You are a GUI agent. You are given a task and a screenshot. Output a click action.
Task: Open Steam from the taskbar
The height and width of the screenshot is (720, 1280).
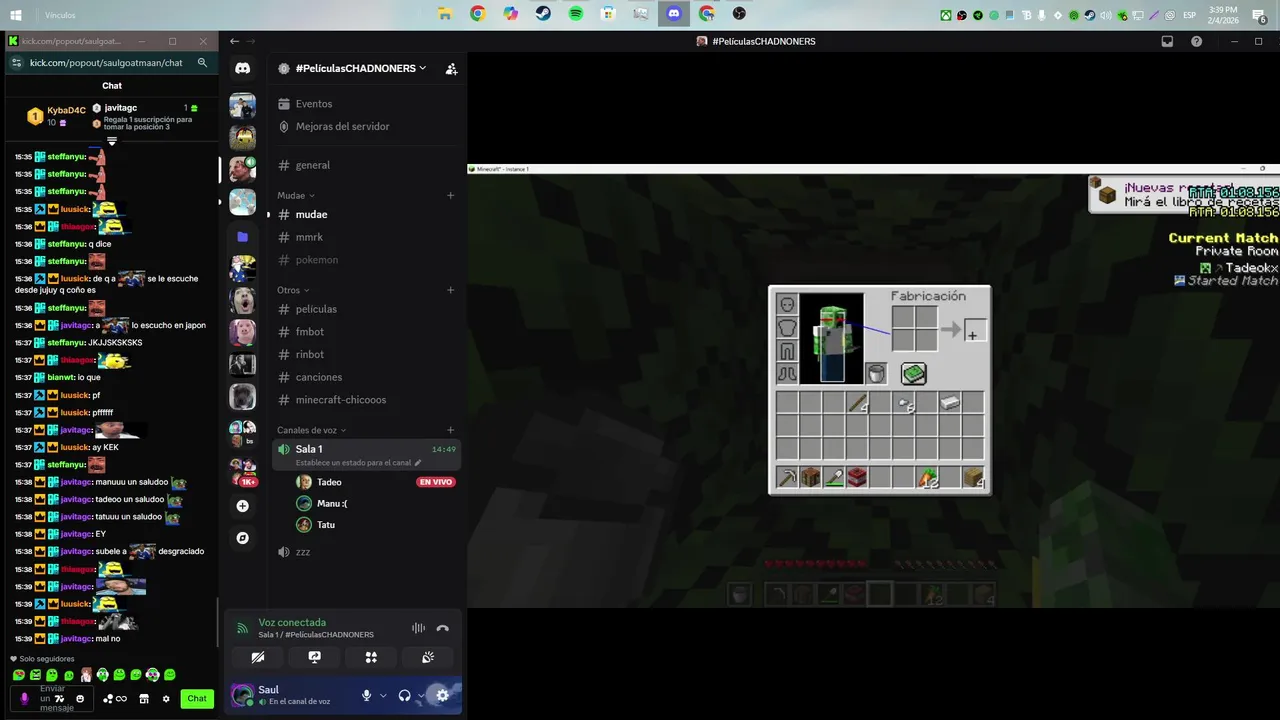click(542, 14)
